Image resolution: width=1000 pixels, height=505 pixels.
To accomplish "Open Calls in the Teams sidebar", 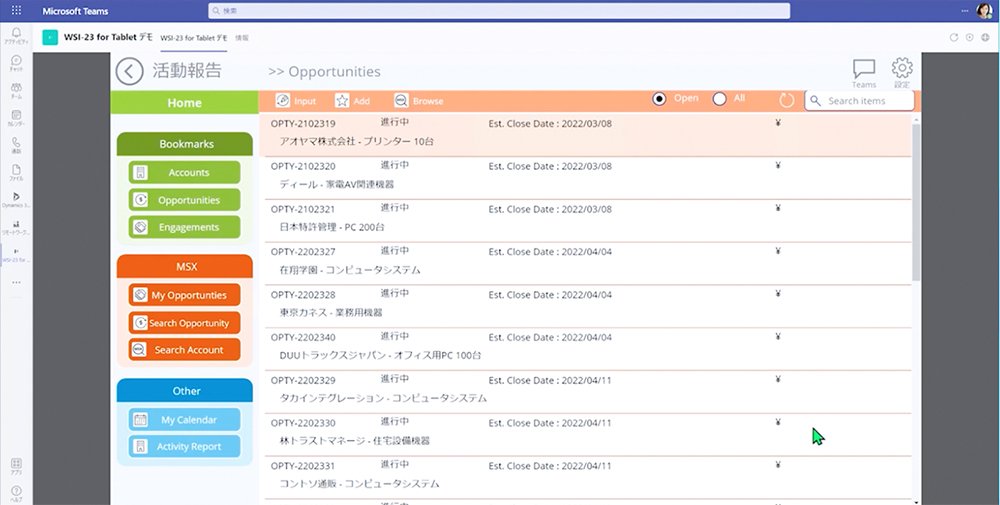I will 17,145.
